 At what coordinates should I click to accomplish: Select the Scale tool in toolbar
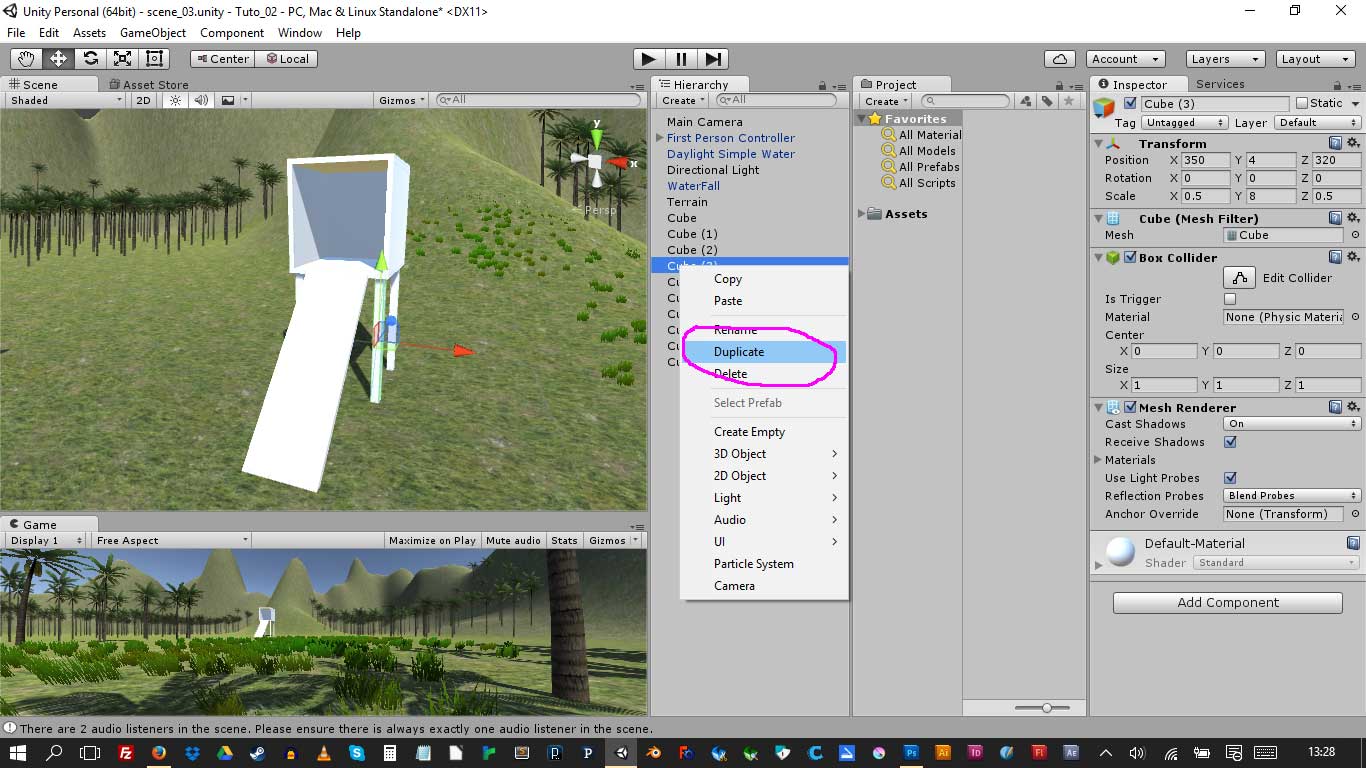click(122, 59)
